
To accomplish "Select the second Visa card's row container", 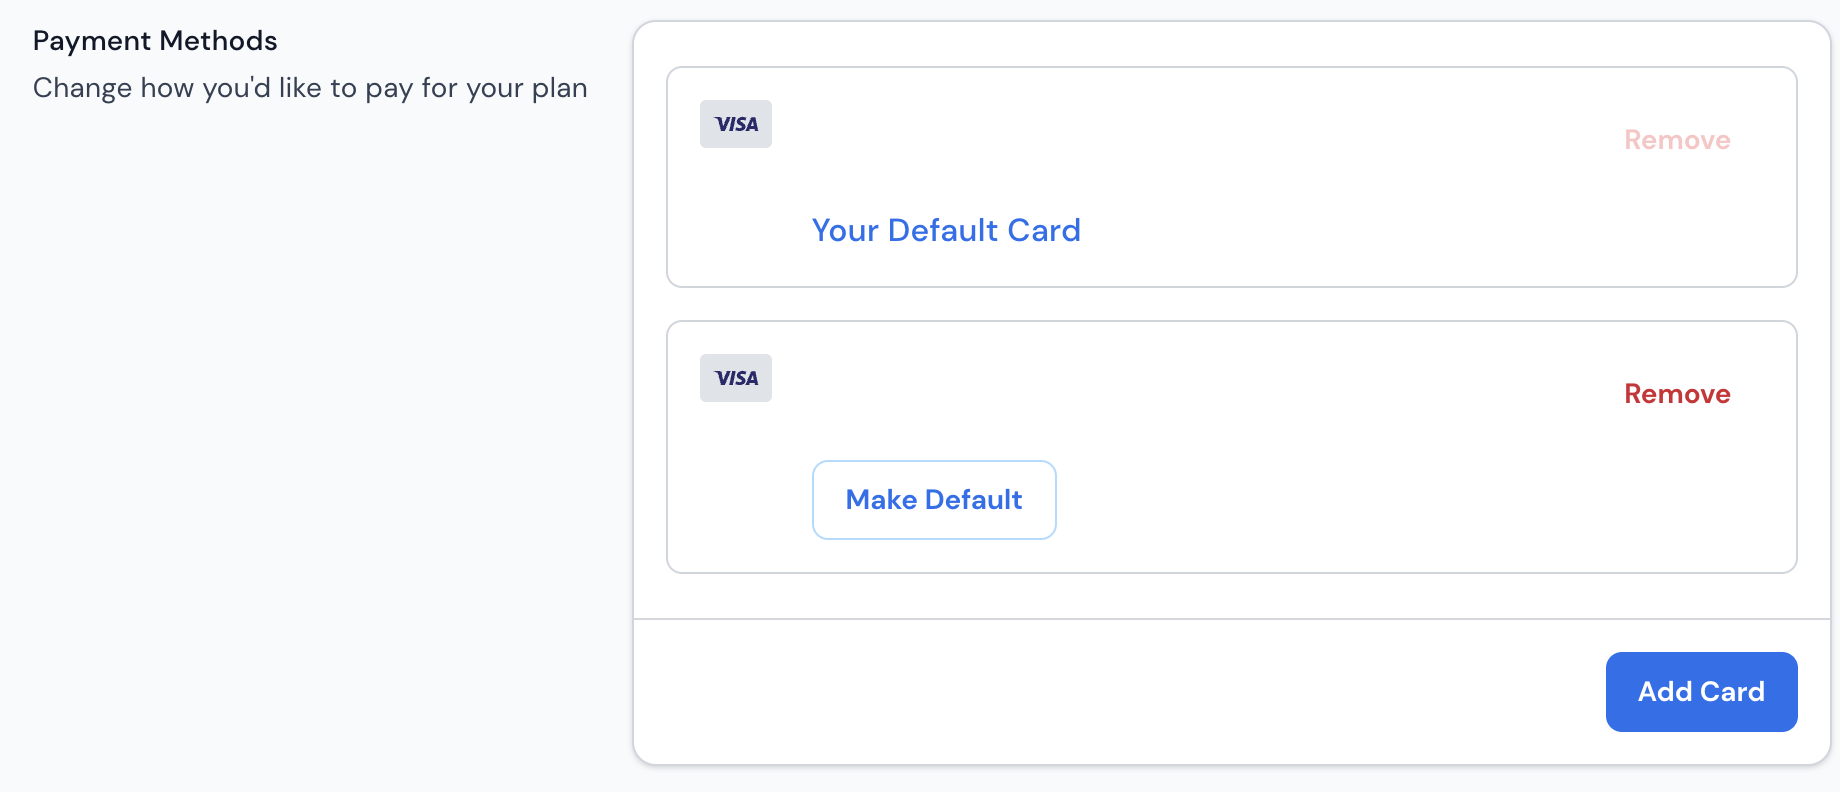I will (1232, 447).
